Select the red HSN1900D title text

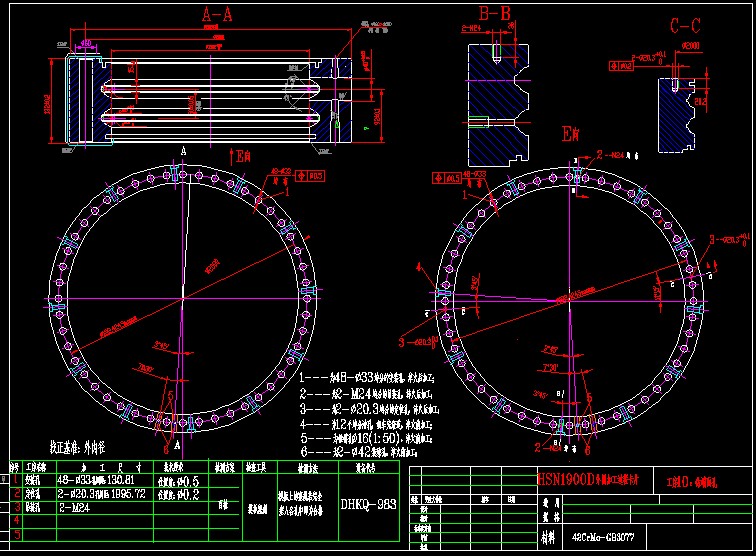point(588,479)
